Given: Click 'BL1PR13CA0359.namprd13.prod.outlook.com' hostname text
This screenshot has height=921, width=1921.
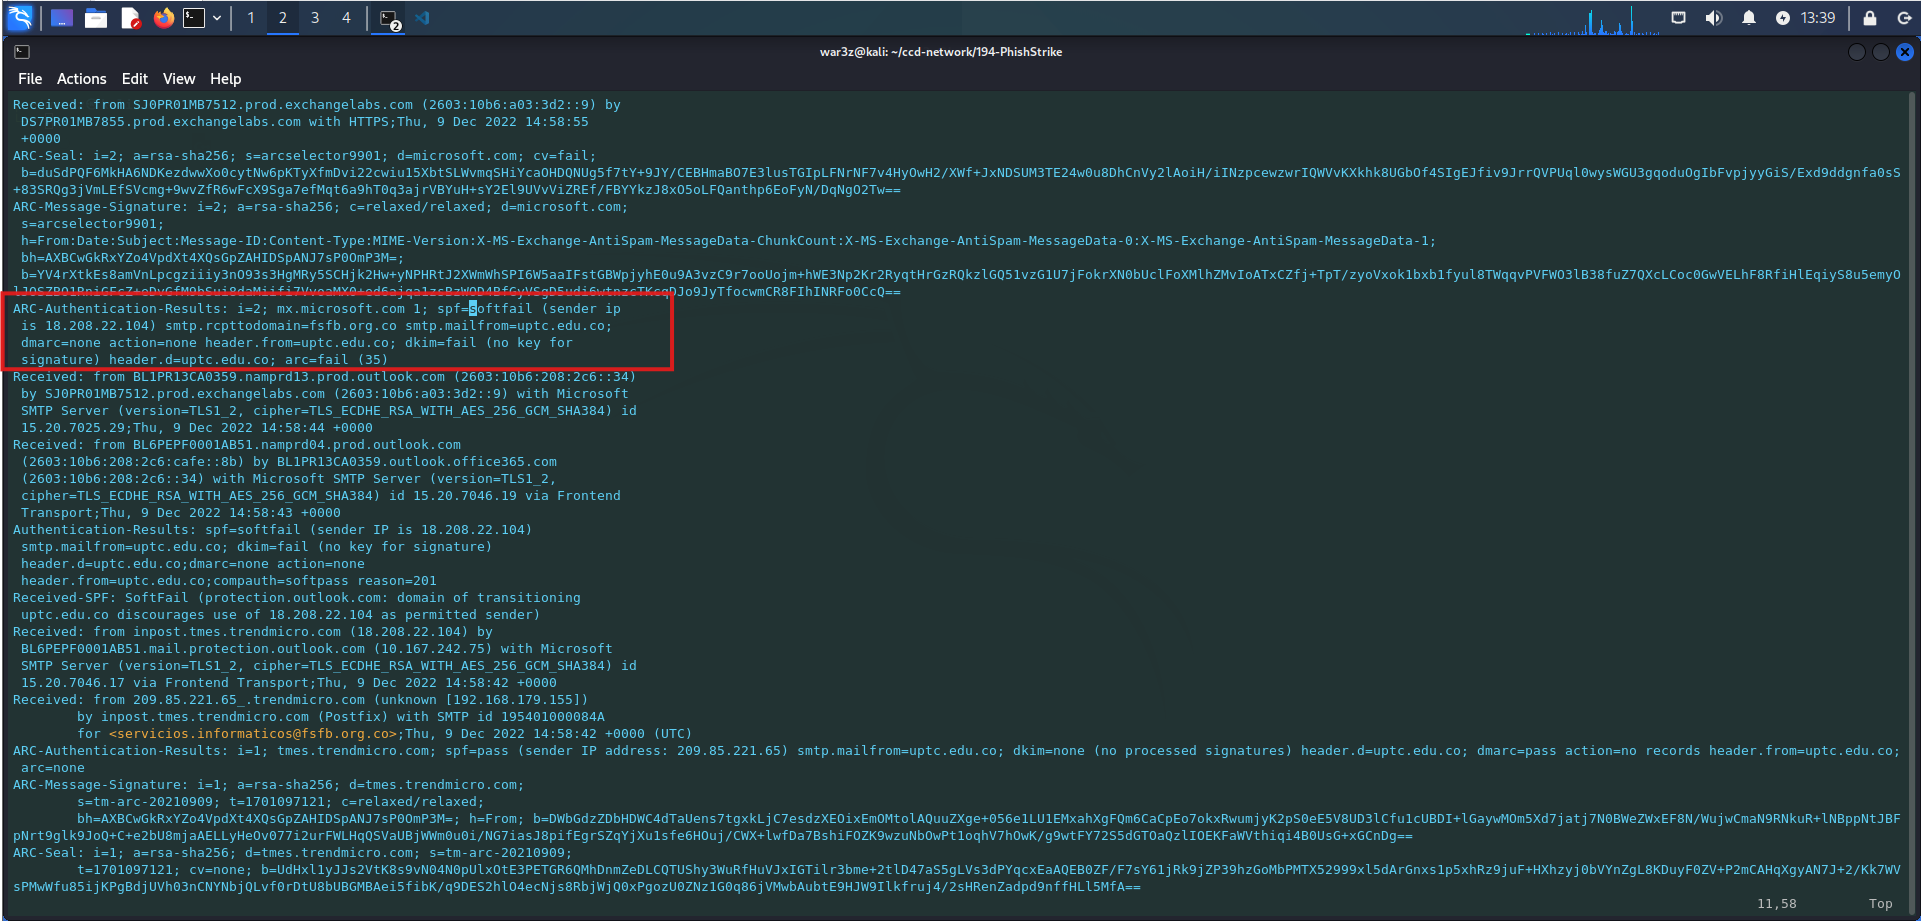Looking at the screenshot, I should pos(289,377).
